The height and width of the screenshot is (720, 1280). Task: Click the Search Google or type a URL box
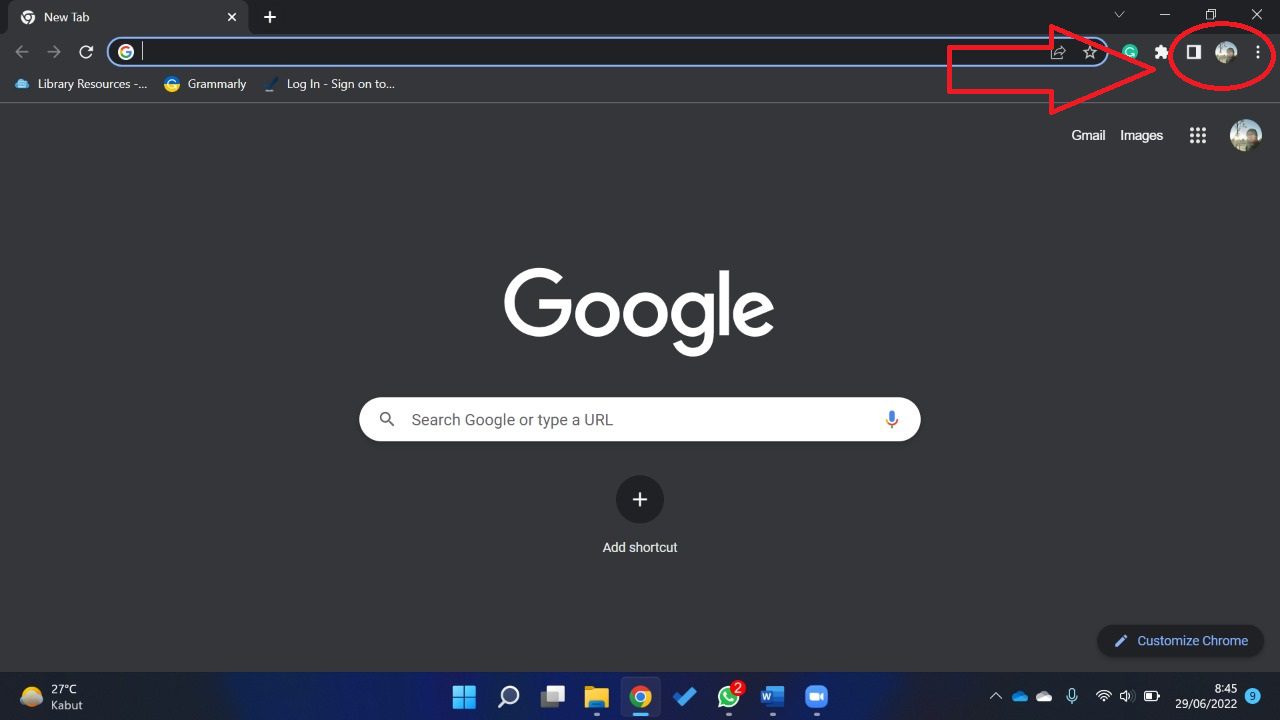[x=640, y=420]
